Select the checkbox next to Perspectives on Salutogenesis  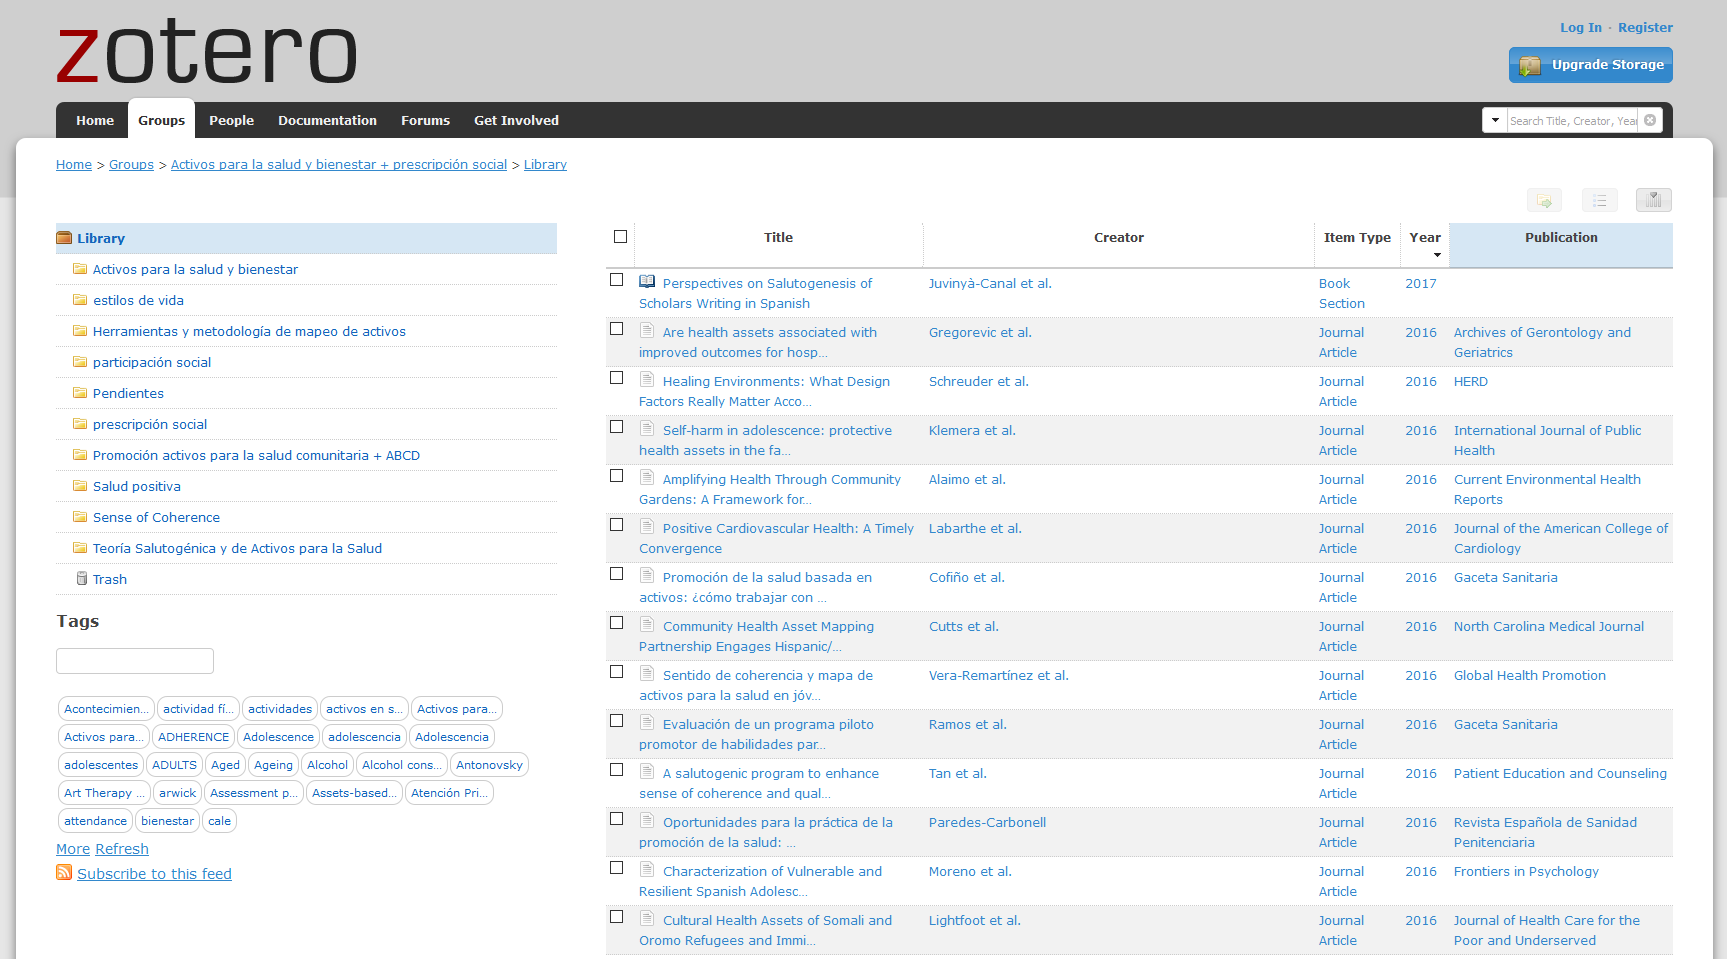click(617, 280)
